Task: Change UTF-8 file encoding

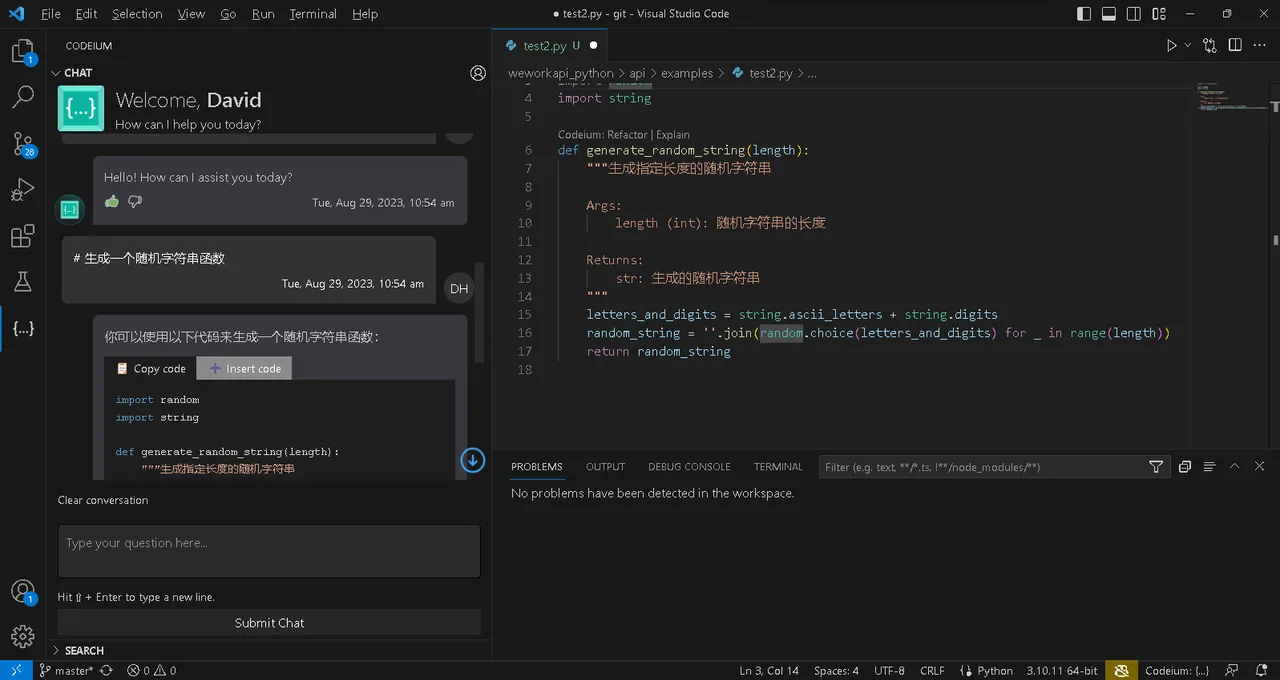Action: 889,671
